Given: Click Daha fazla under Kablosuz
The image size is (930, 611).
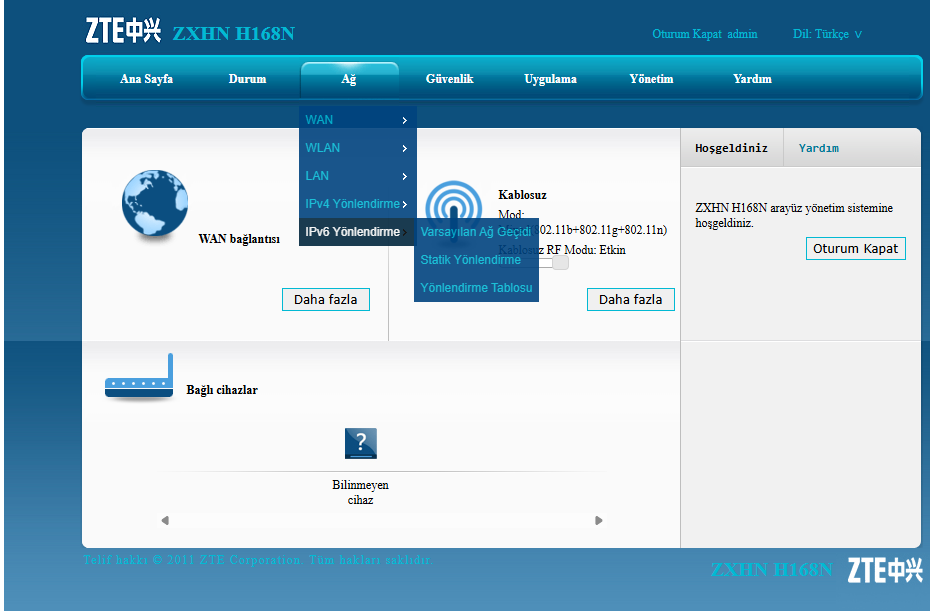Looking at the screenshot, I should 630,300.
